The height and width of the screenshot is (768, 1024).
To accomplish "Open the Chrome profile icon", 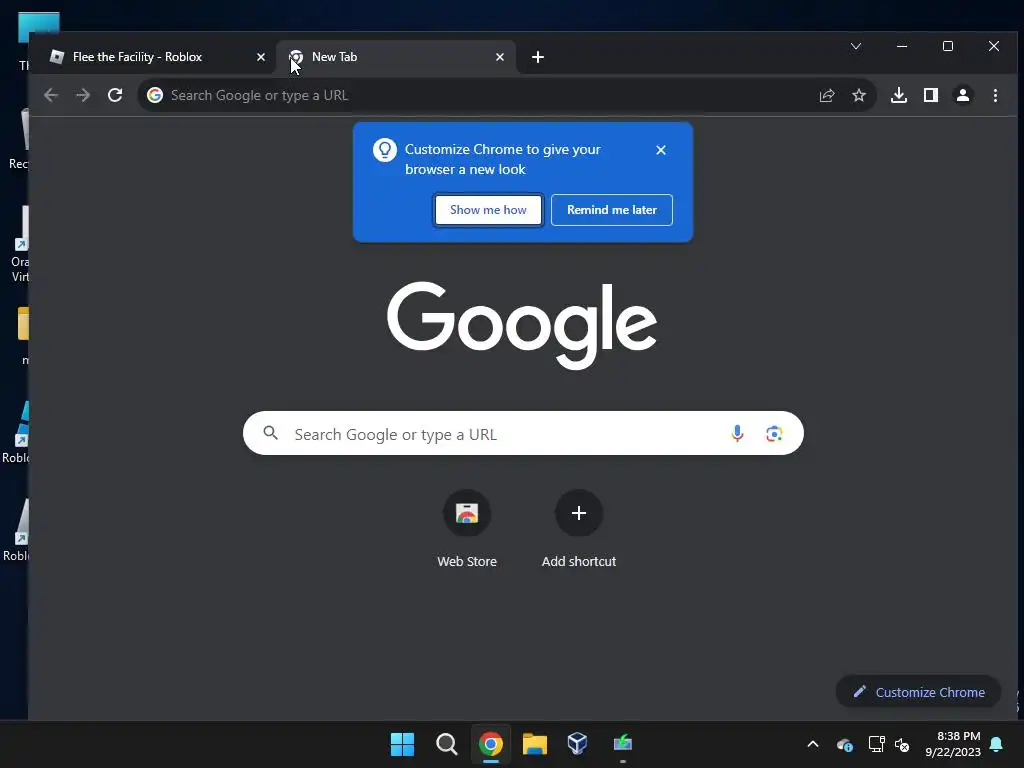I will (963, 95).
